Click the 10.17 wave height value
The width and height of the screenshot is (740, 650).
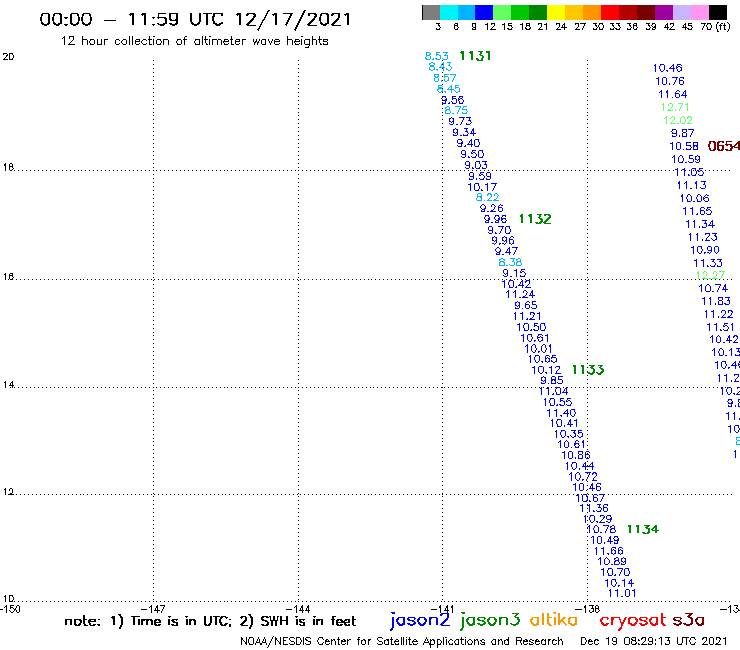[x=482, y=187]
